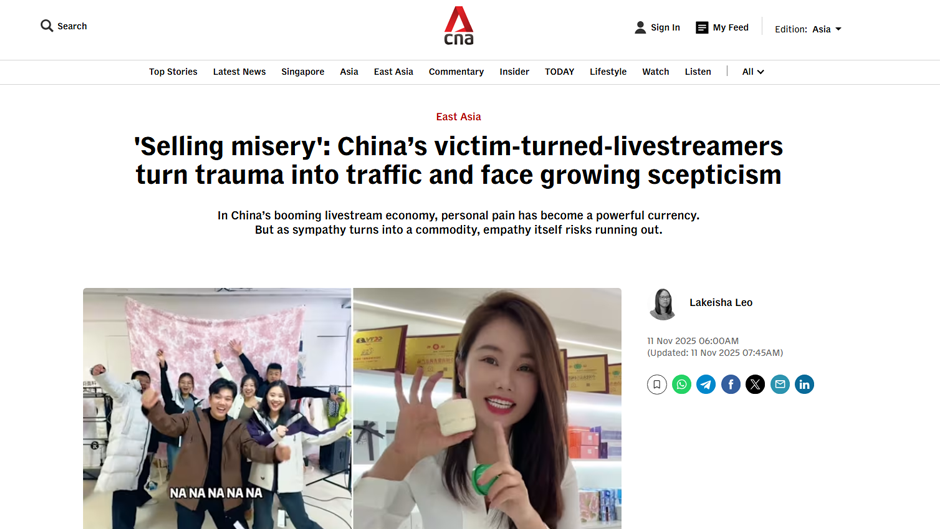Viewport: 940px width, 529px height.
Task: Share article via Telegram
Action: tap(706, 384)
